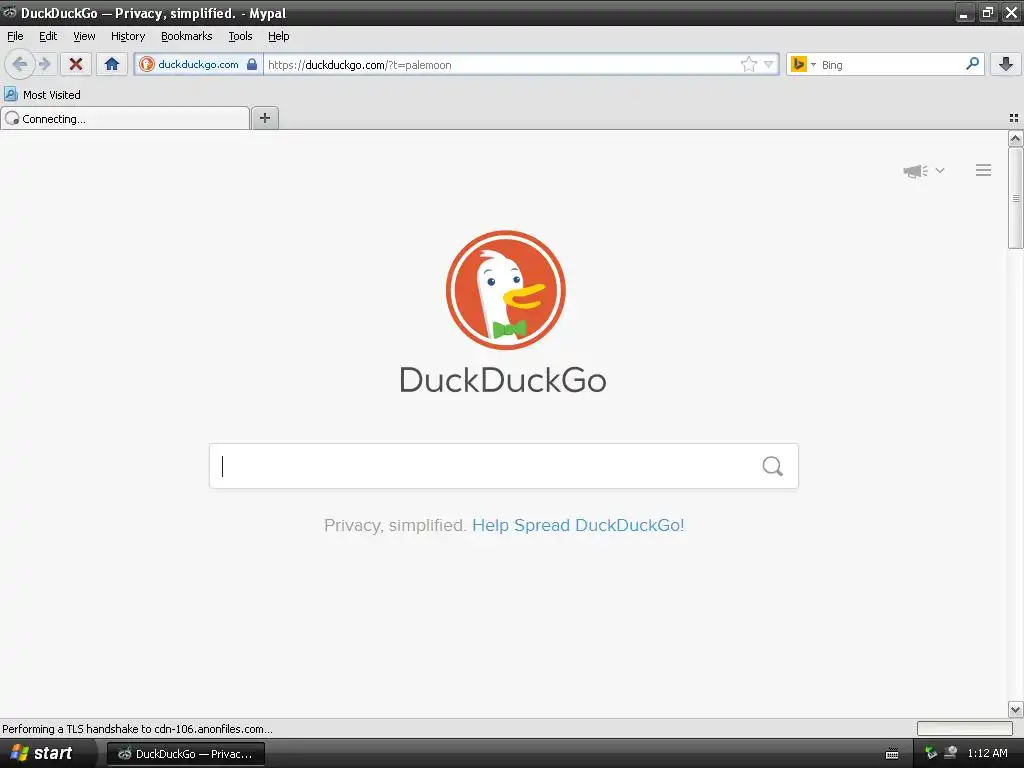Follow the Help Spread DuckDuckGo! link

[x=578, y=525]
